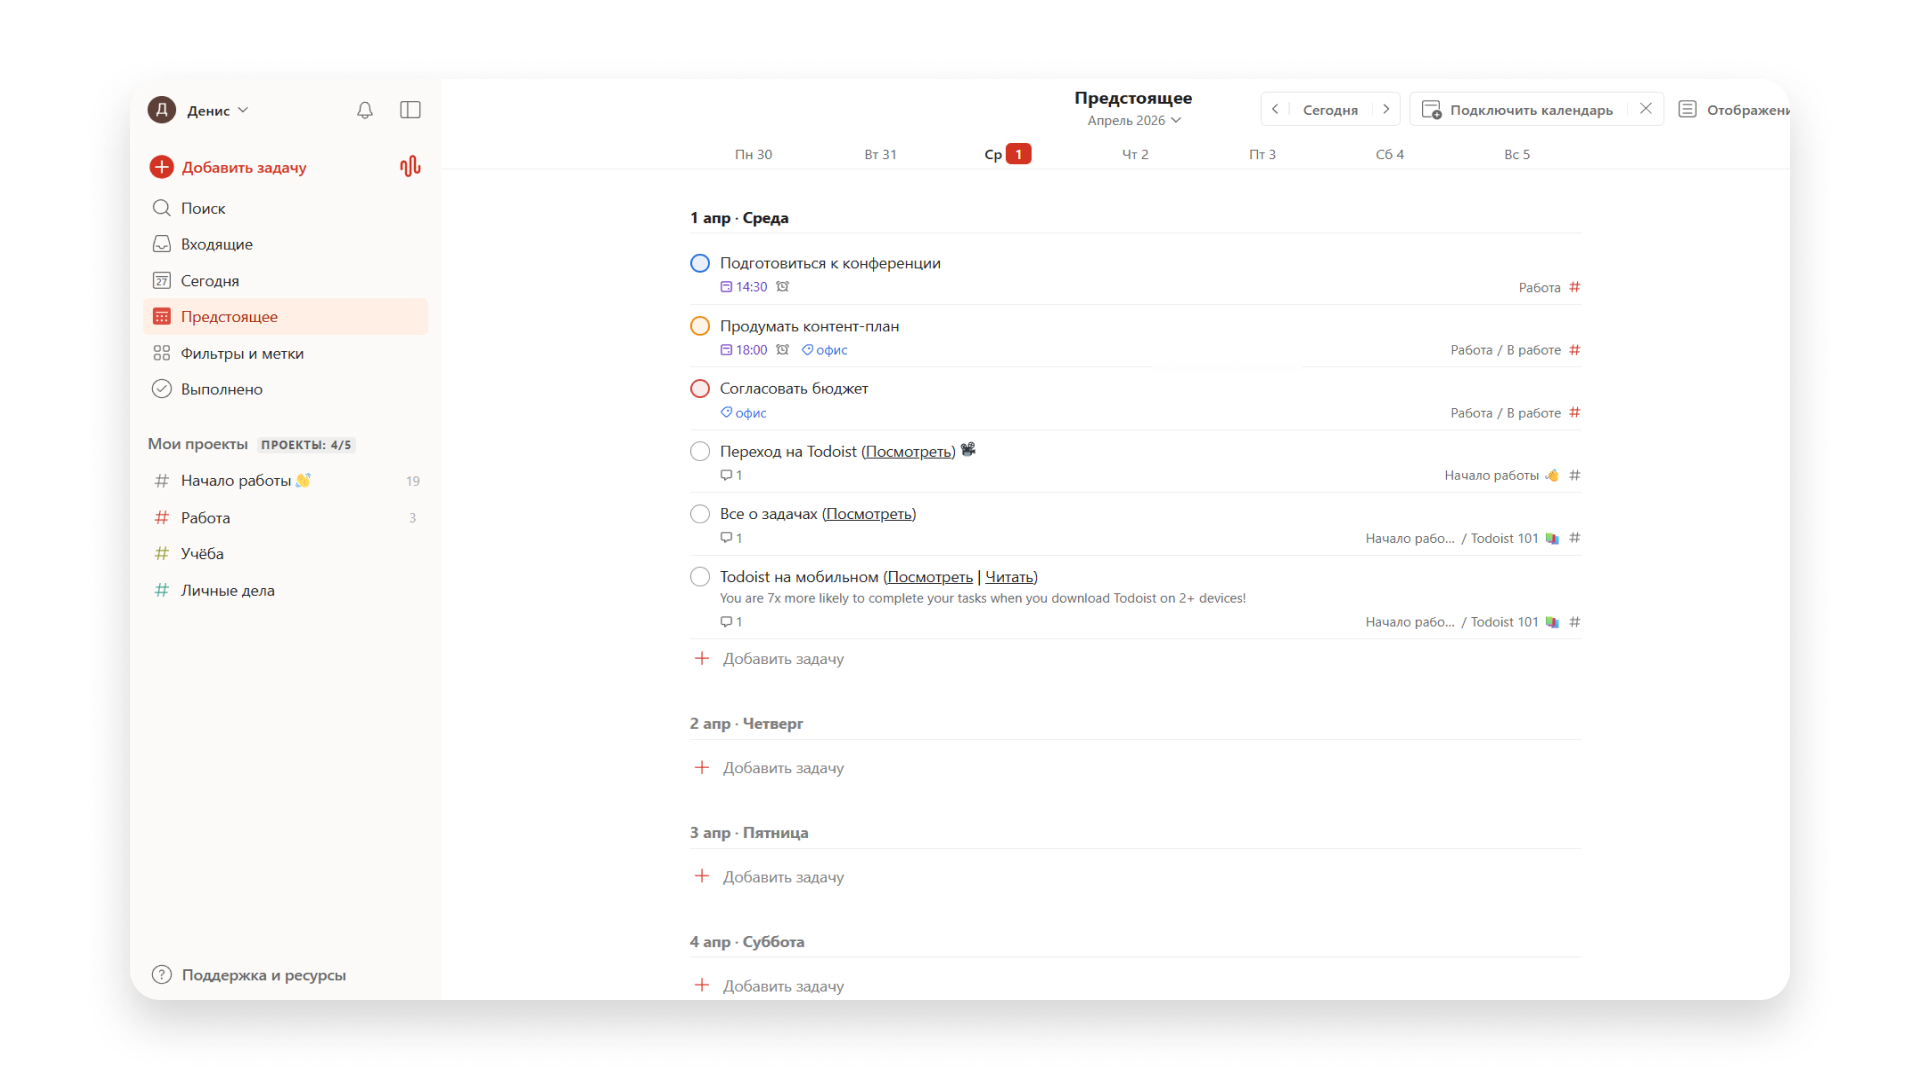Click Добавить задачу under 2 апр

coord(783,767)
